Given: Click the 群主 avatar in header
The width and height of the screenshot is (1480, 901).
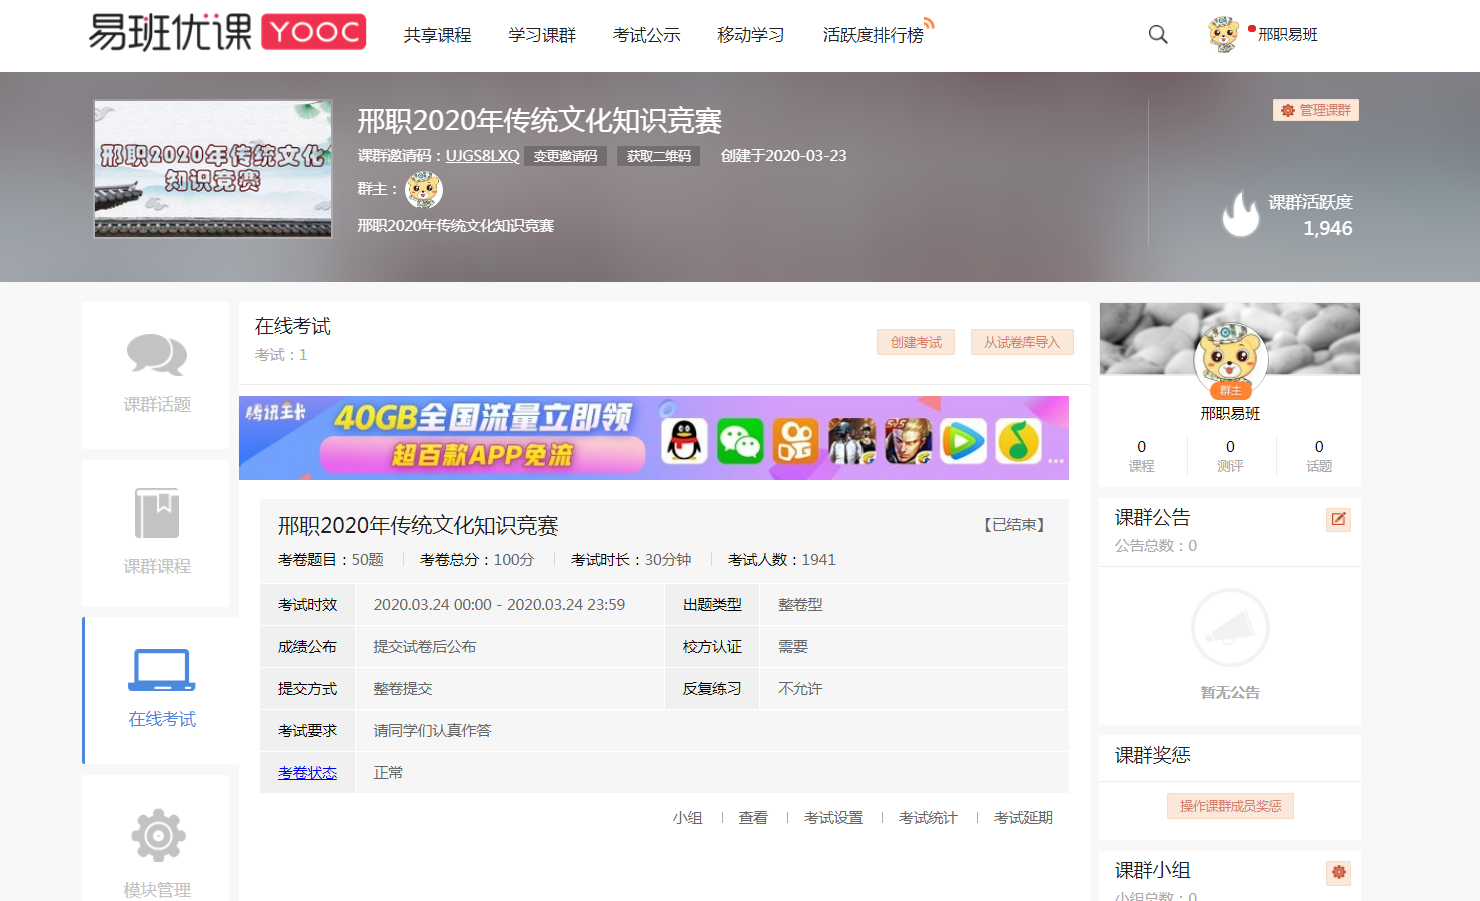Looking at the screenshot, I should [x=424, y=190].
